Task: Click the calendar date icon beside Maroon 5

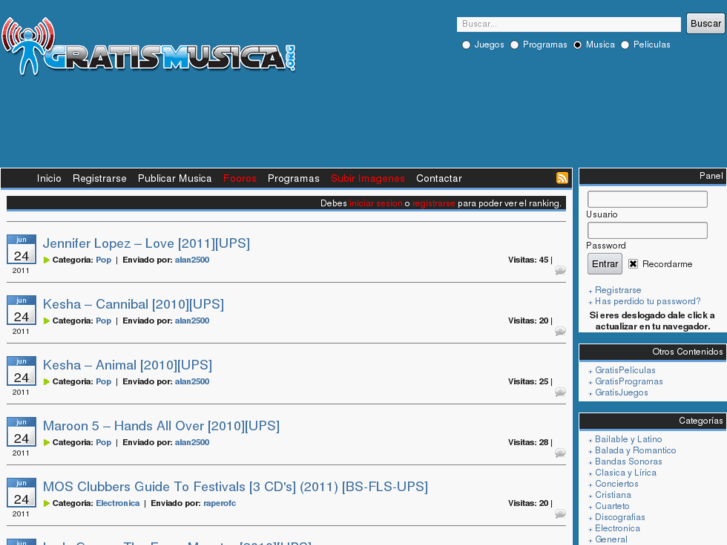Action: click(21, 431)
